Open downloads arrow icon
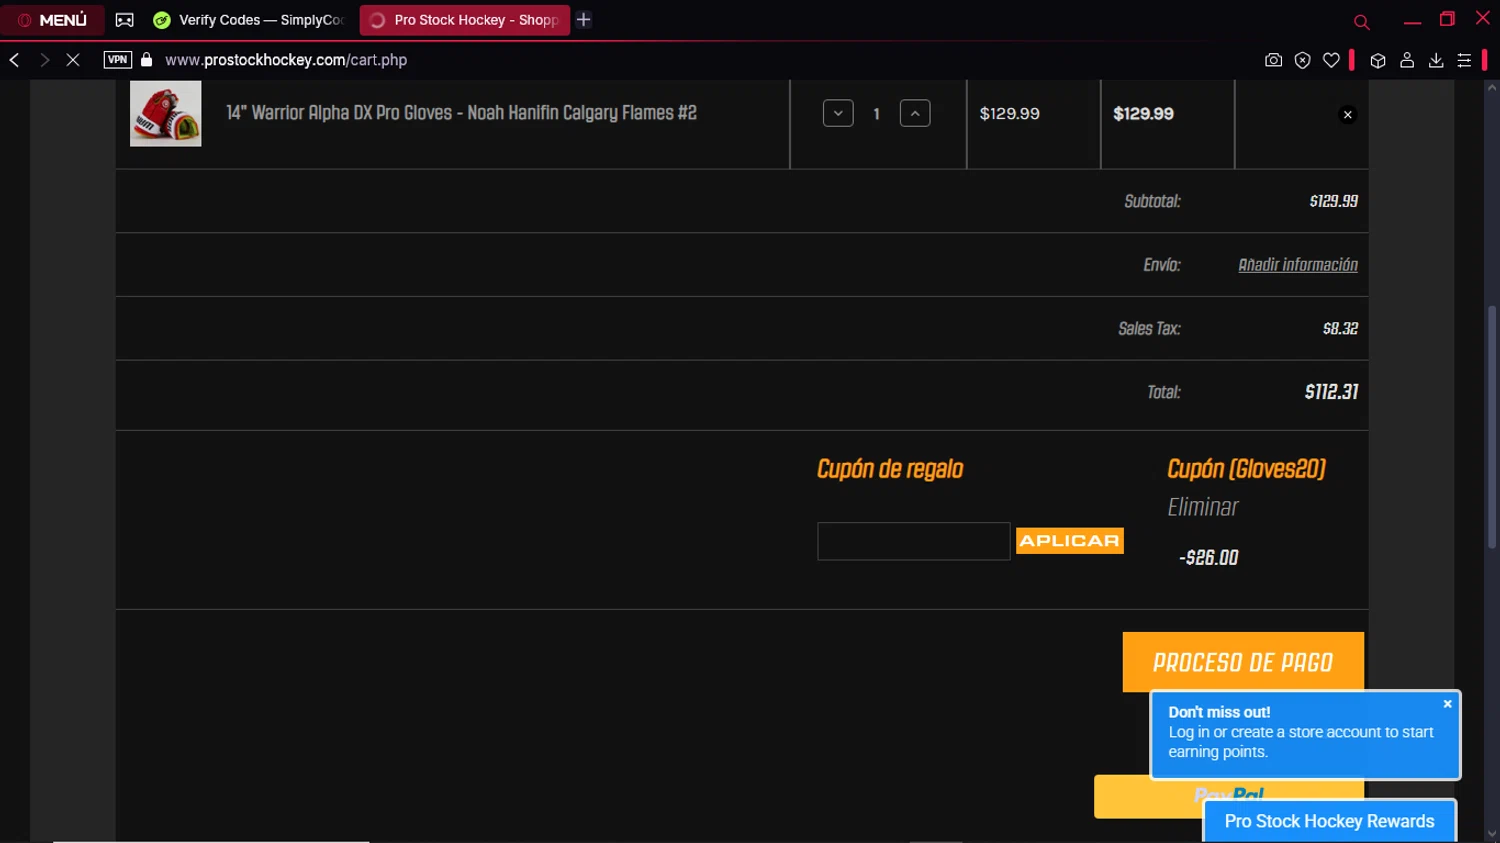Screen dimensions: 1500x843 pyautogui.click(x=1436, y=60)
